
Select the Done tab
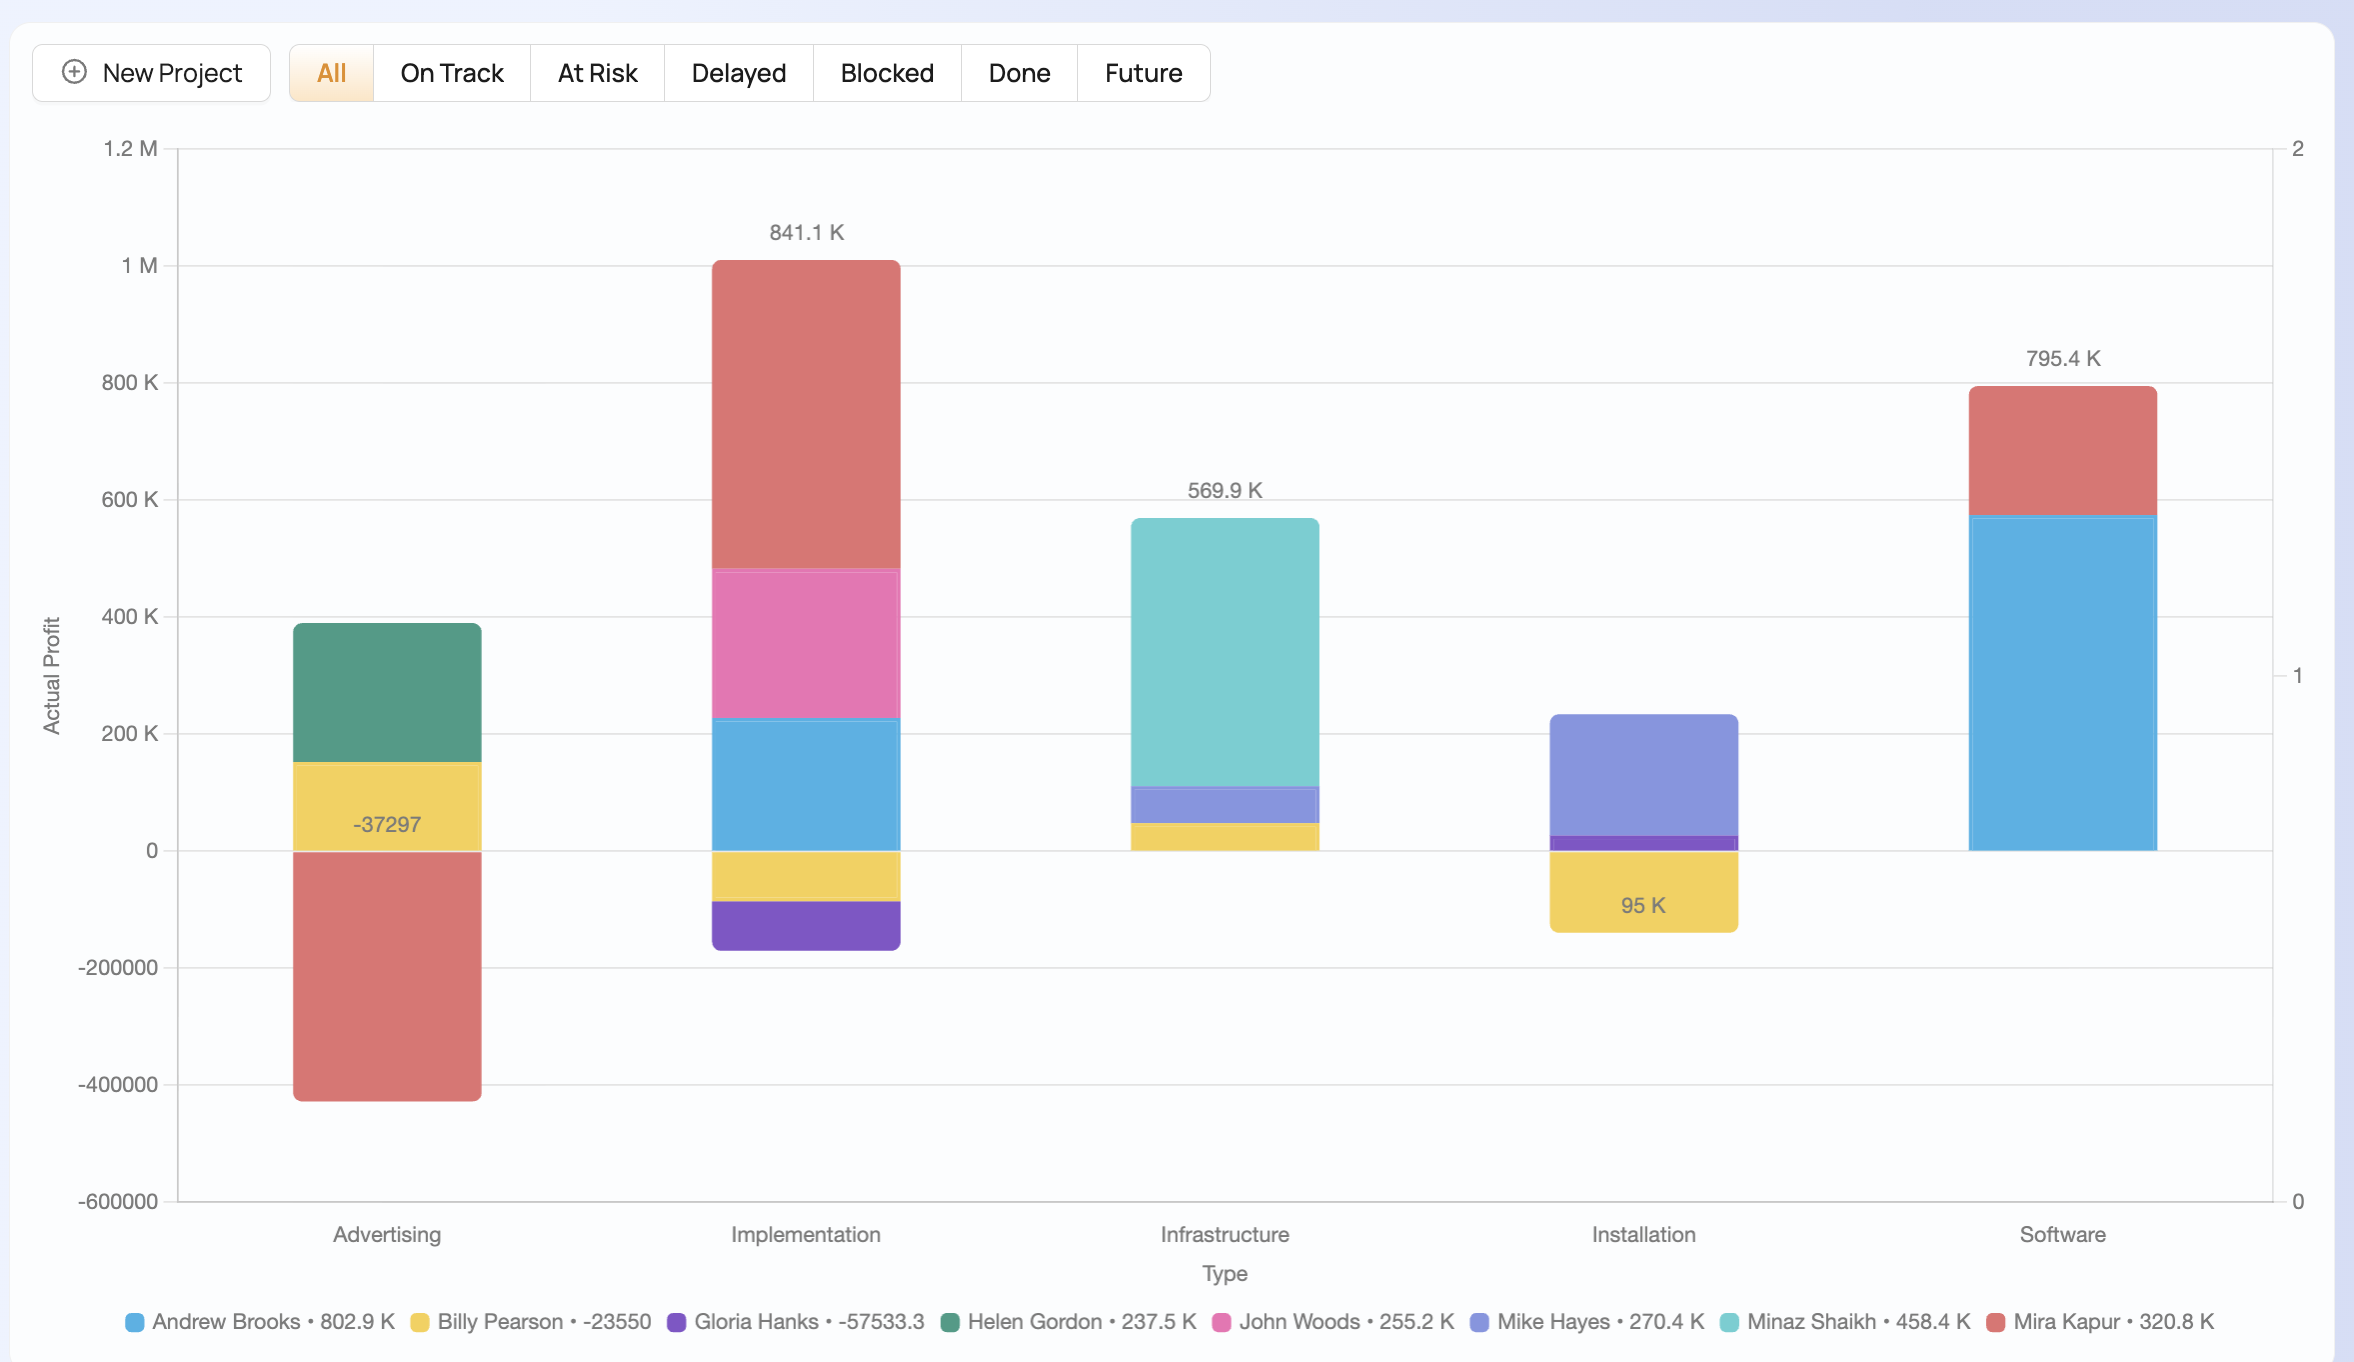click(x=1019, y=73)
